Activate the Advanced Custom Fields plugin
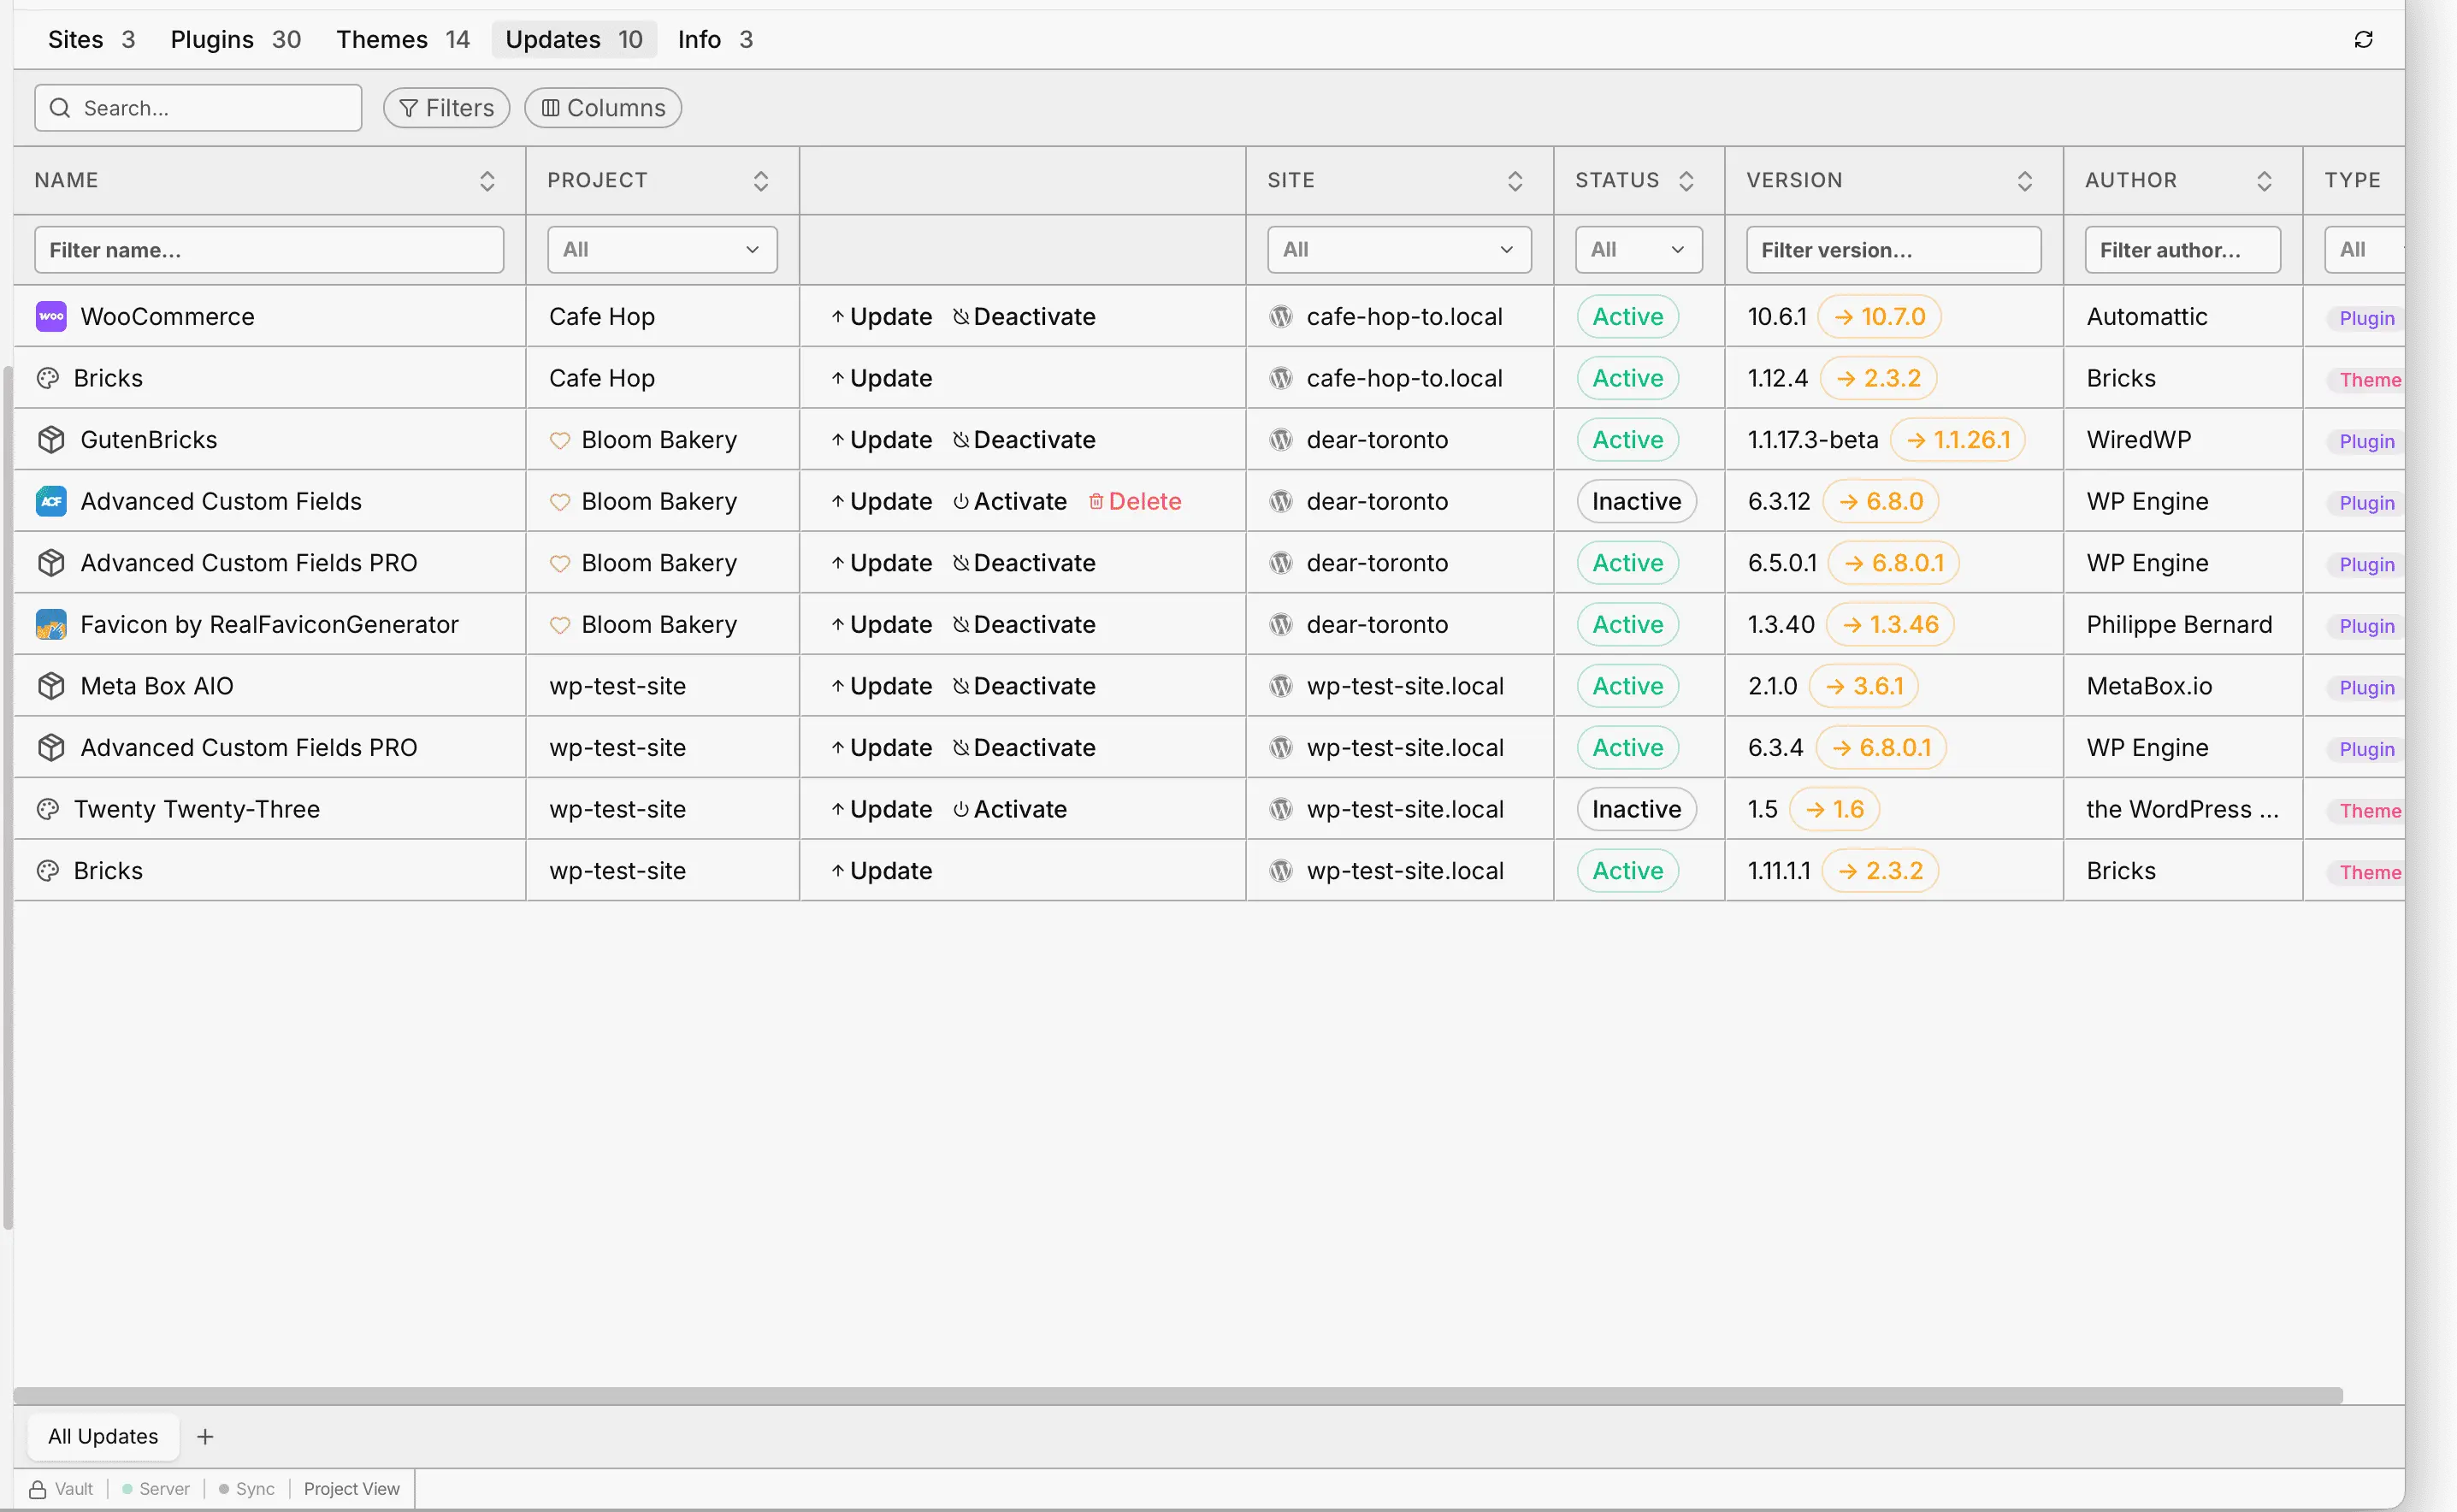The width and height of the screenshot is (2457, 1512). pyautogui.click(x=1010, y=502)
